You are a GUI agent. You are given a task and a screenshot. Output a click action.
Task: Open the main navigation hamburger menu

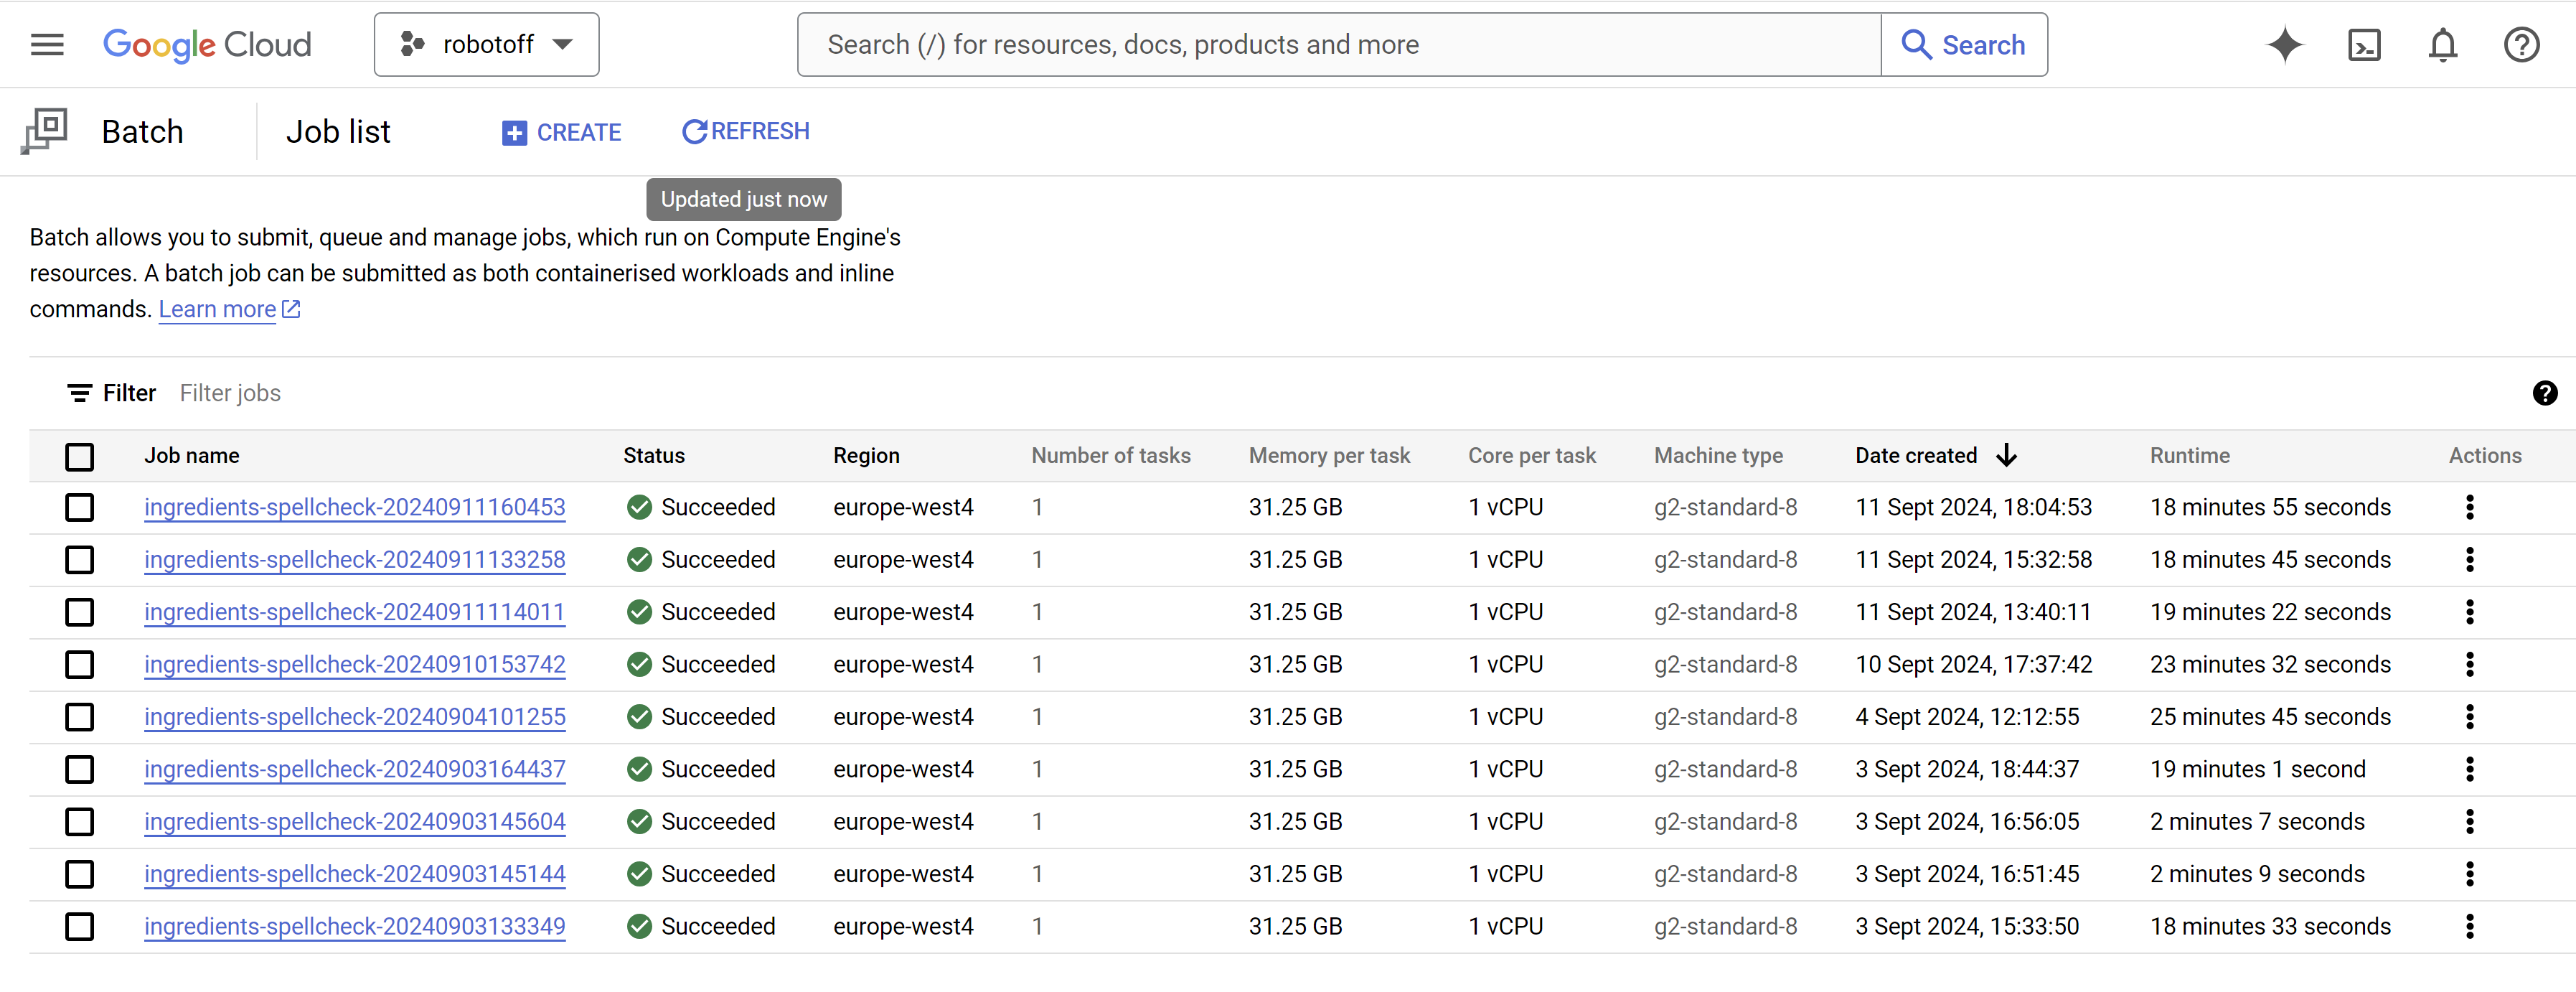(47, 44)
